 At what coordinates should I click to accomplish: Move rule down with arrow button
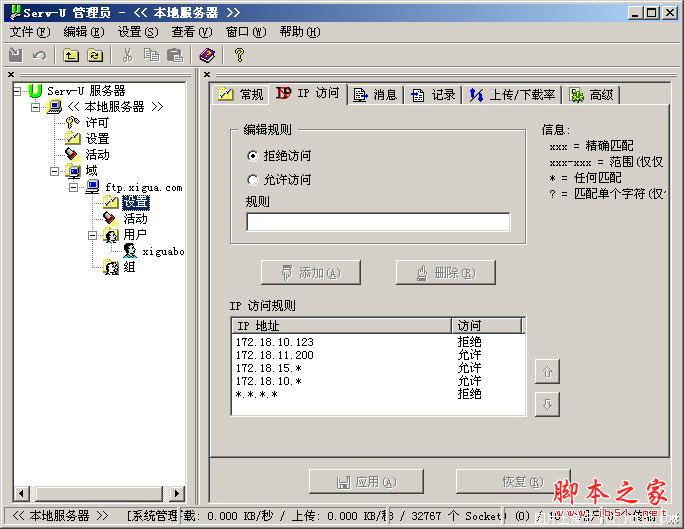pos(547,404)
